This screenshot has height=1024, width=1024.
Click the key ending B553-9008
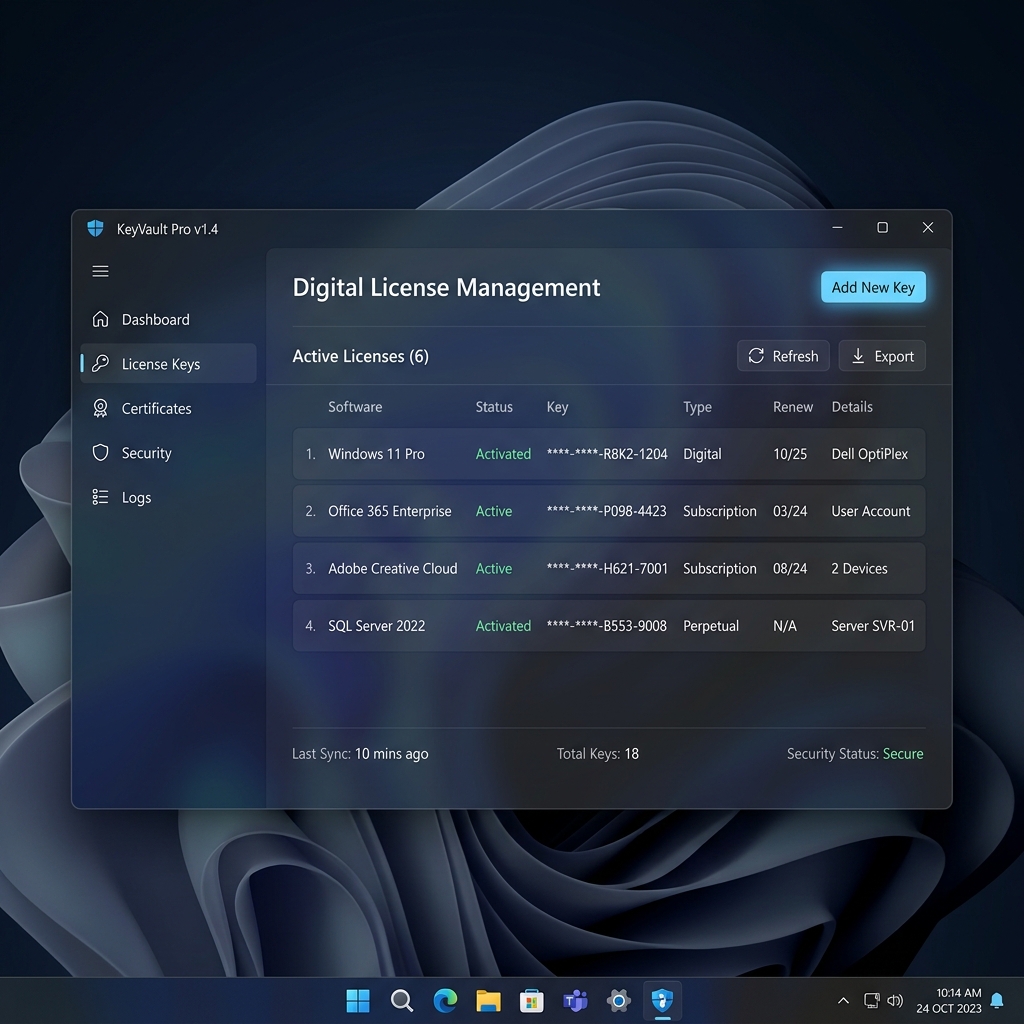[606, 626]
